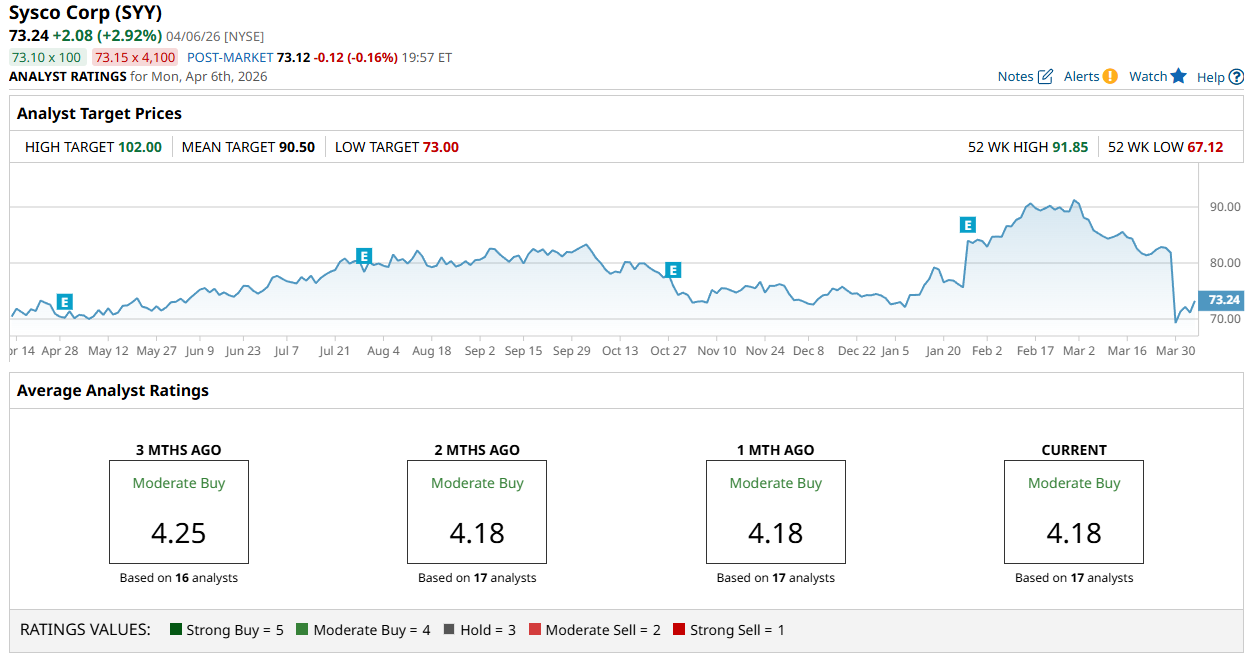Click the earnings marker near Apr 28
The height and width of the screenshot is (662, 1260).
64,301
